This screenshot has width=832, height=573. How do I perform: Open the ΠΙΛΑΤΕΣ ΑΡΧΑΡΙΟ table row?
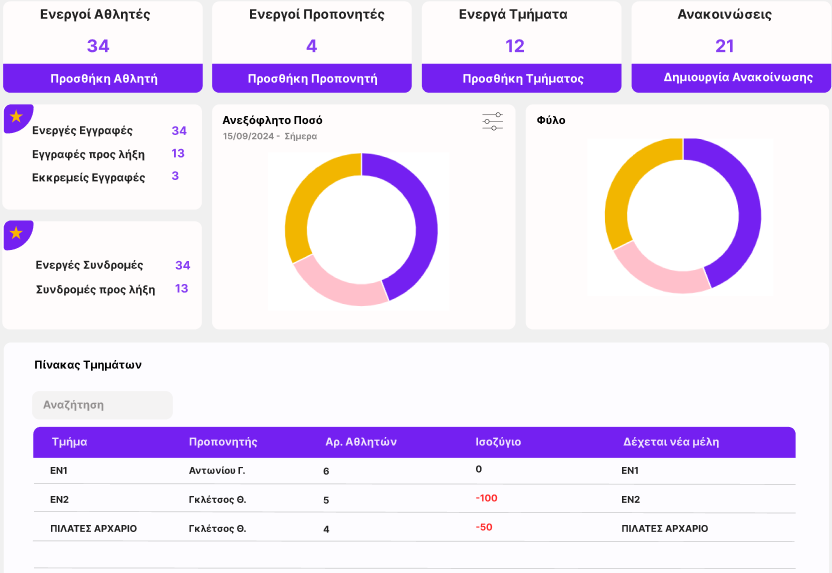(x=93, y=528)
